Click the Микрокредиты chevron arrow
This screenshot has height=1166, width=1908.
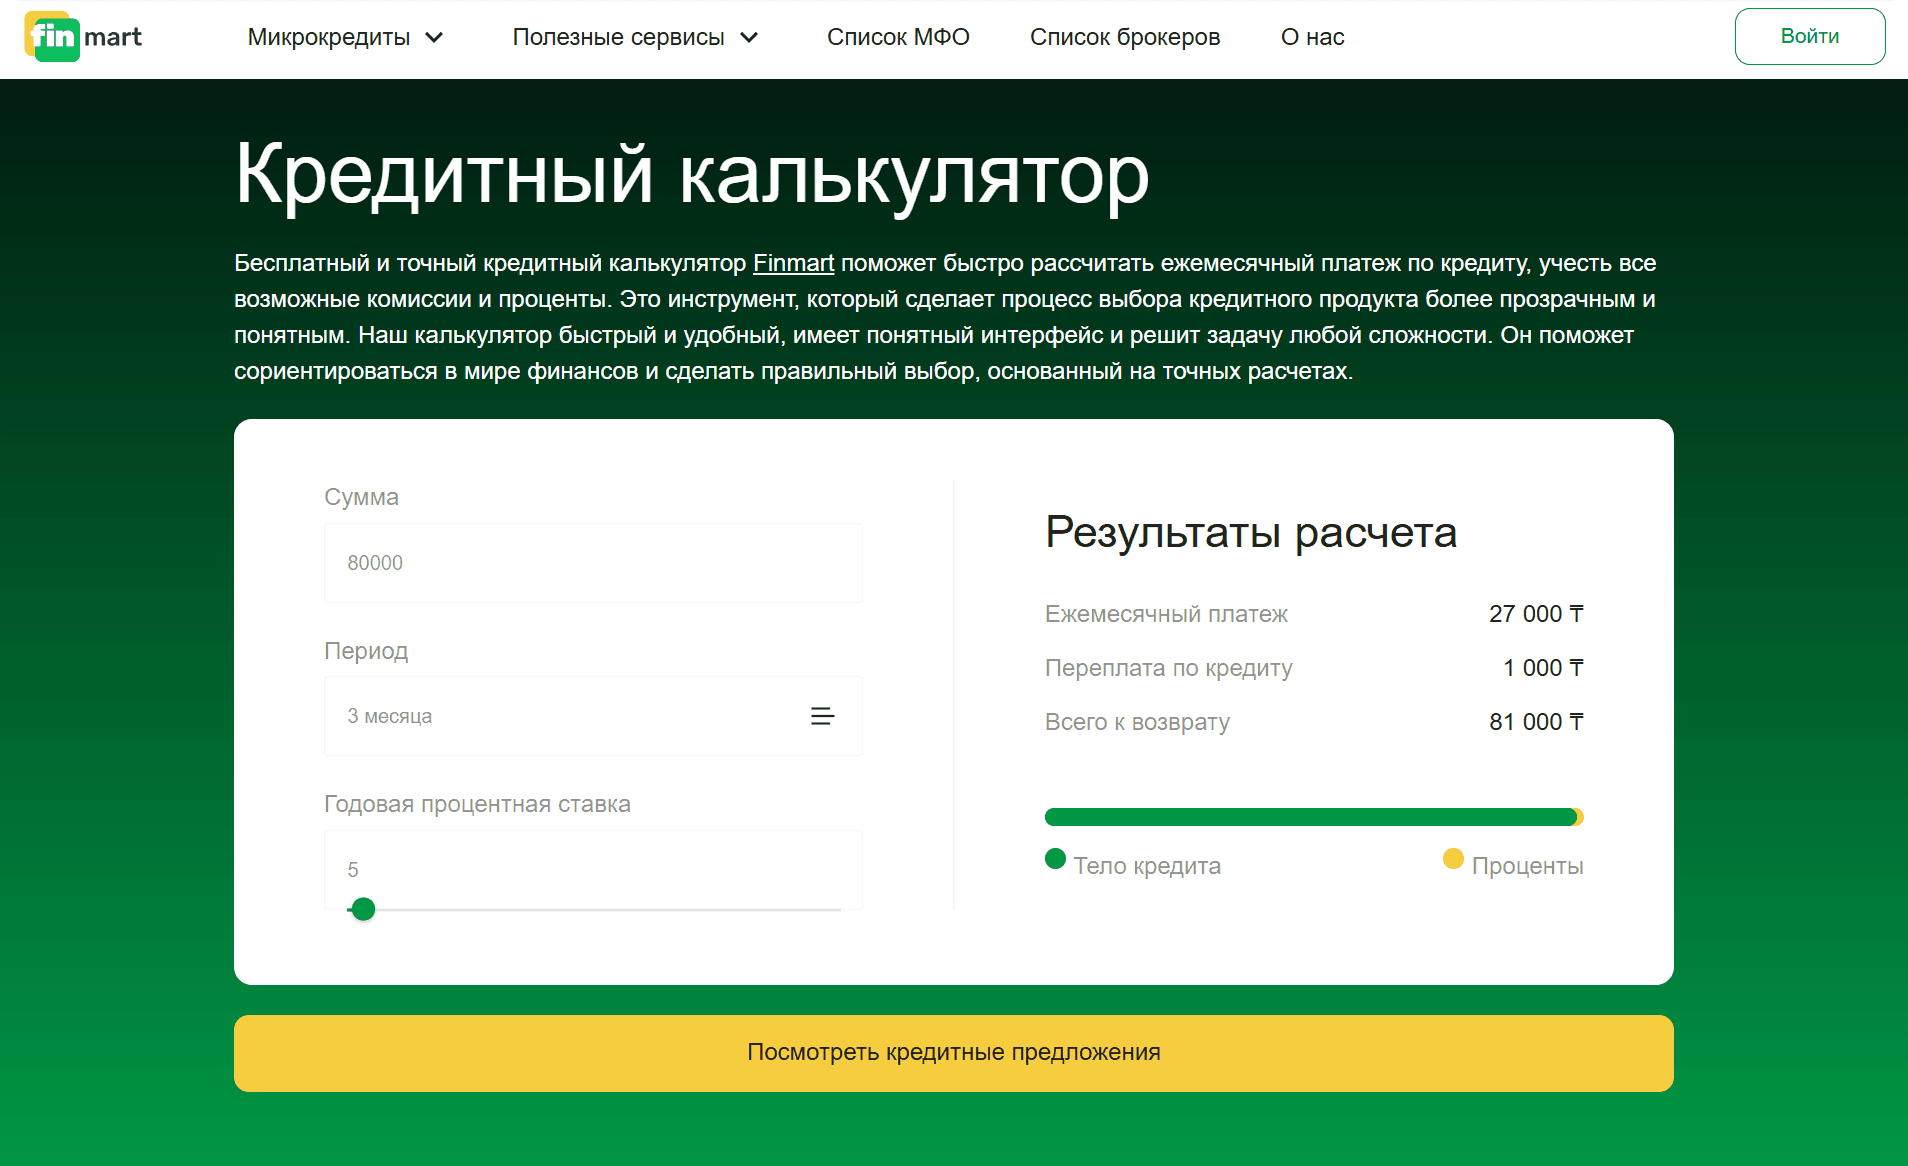434,37
